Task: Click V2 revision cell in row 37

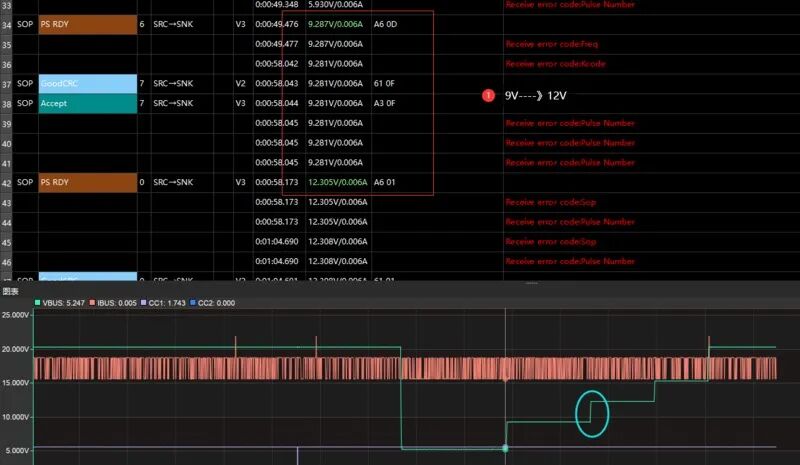Action: point(240,83)
